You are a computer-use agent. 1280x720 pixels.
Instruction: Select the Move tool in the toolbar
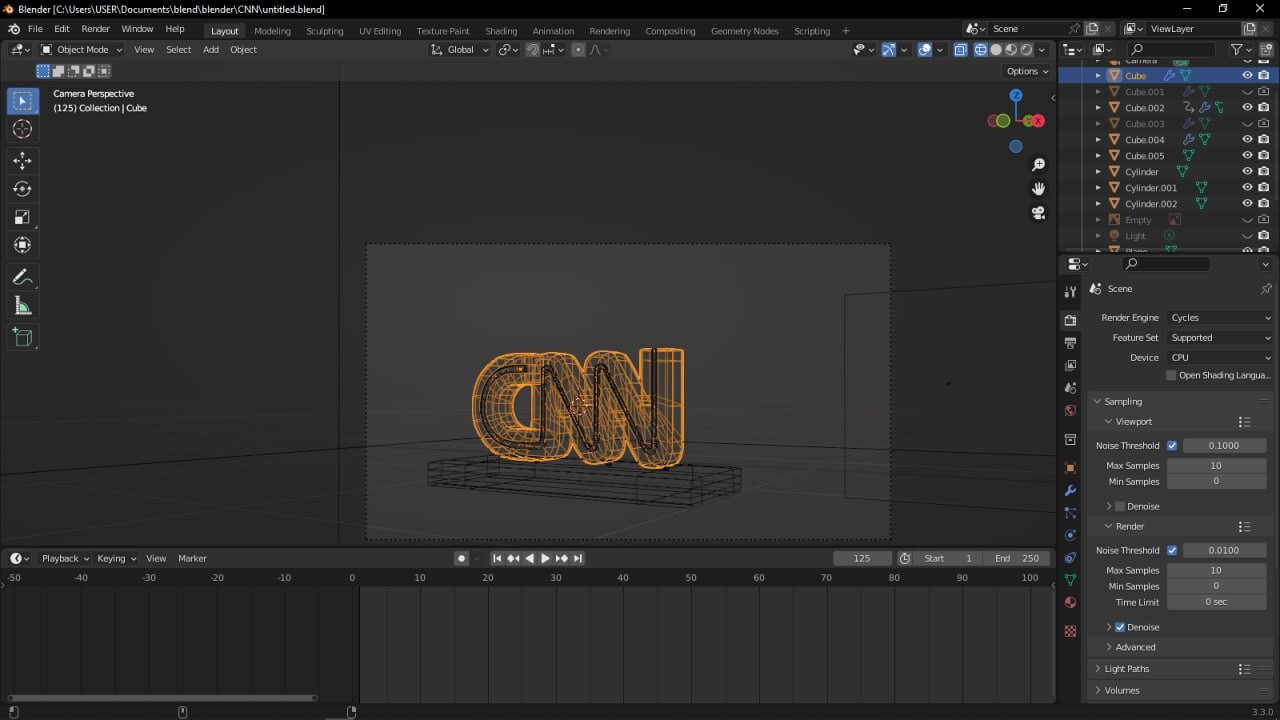coord(23,160)
